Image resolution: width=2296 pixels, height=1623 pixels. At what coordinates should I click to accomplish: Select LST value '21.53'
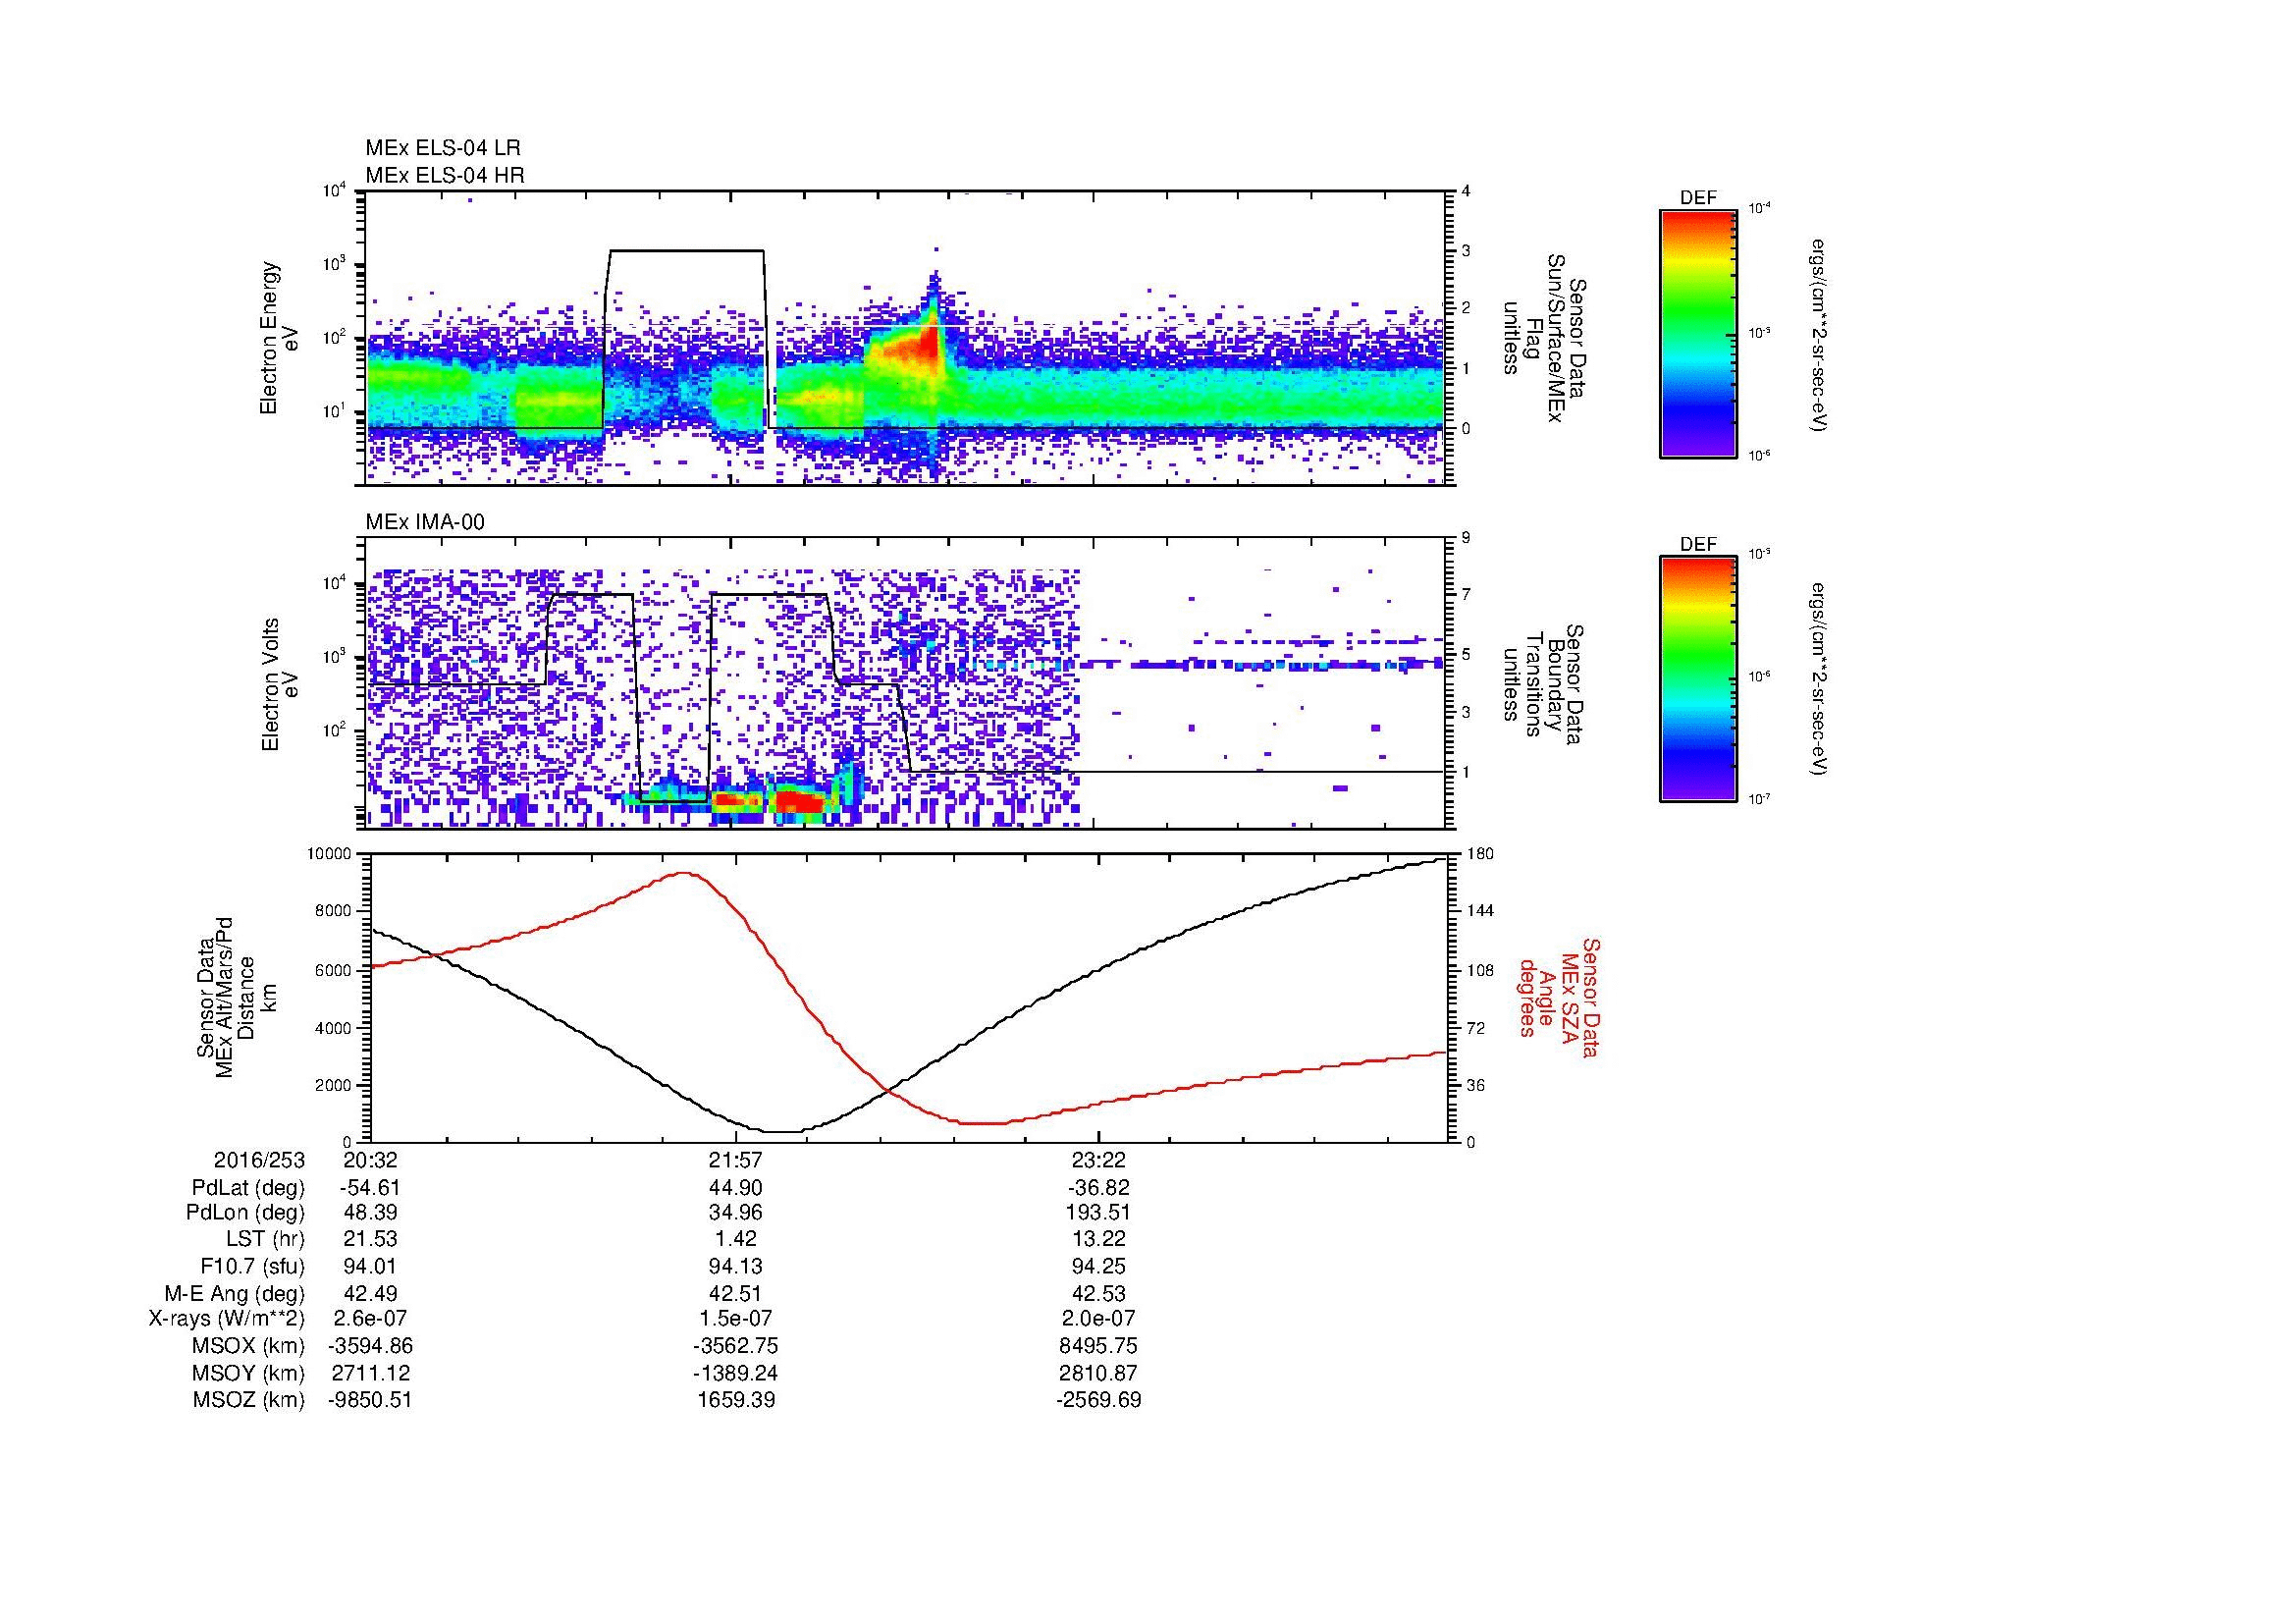tap(370, 1239)
